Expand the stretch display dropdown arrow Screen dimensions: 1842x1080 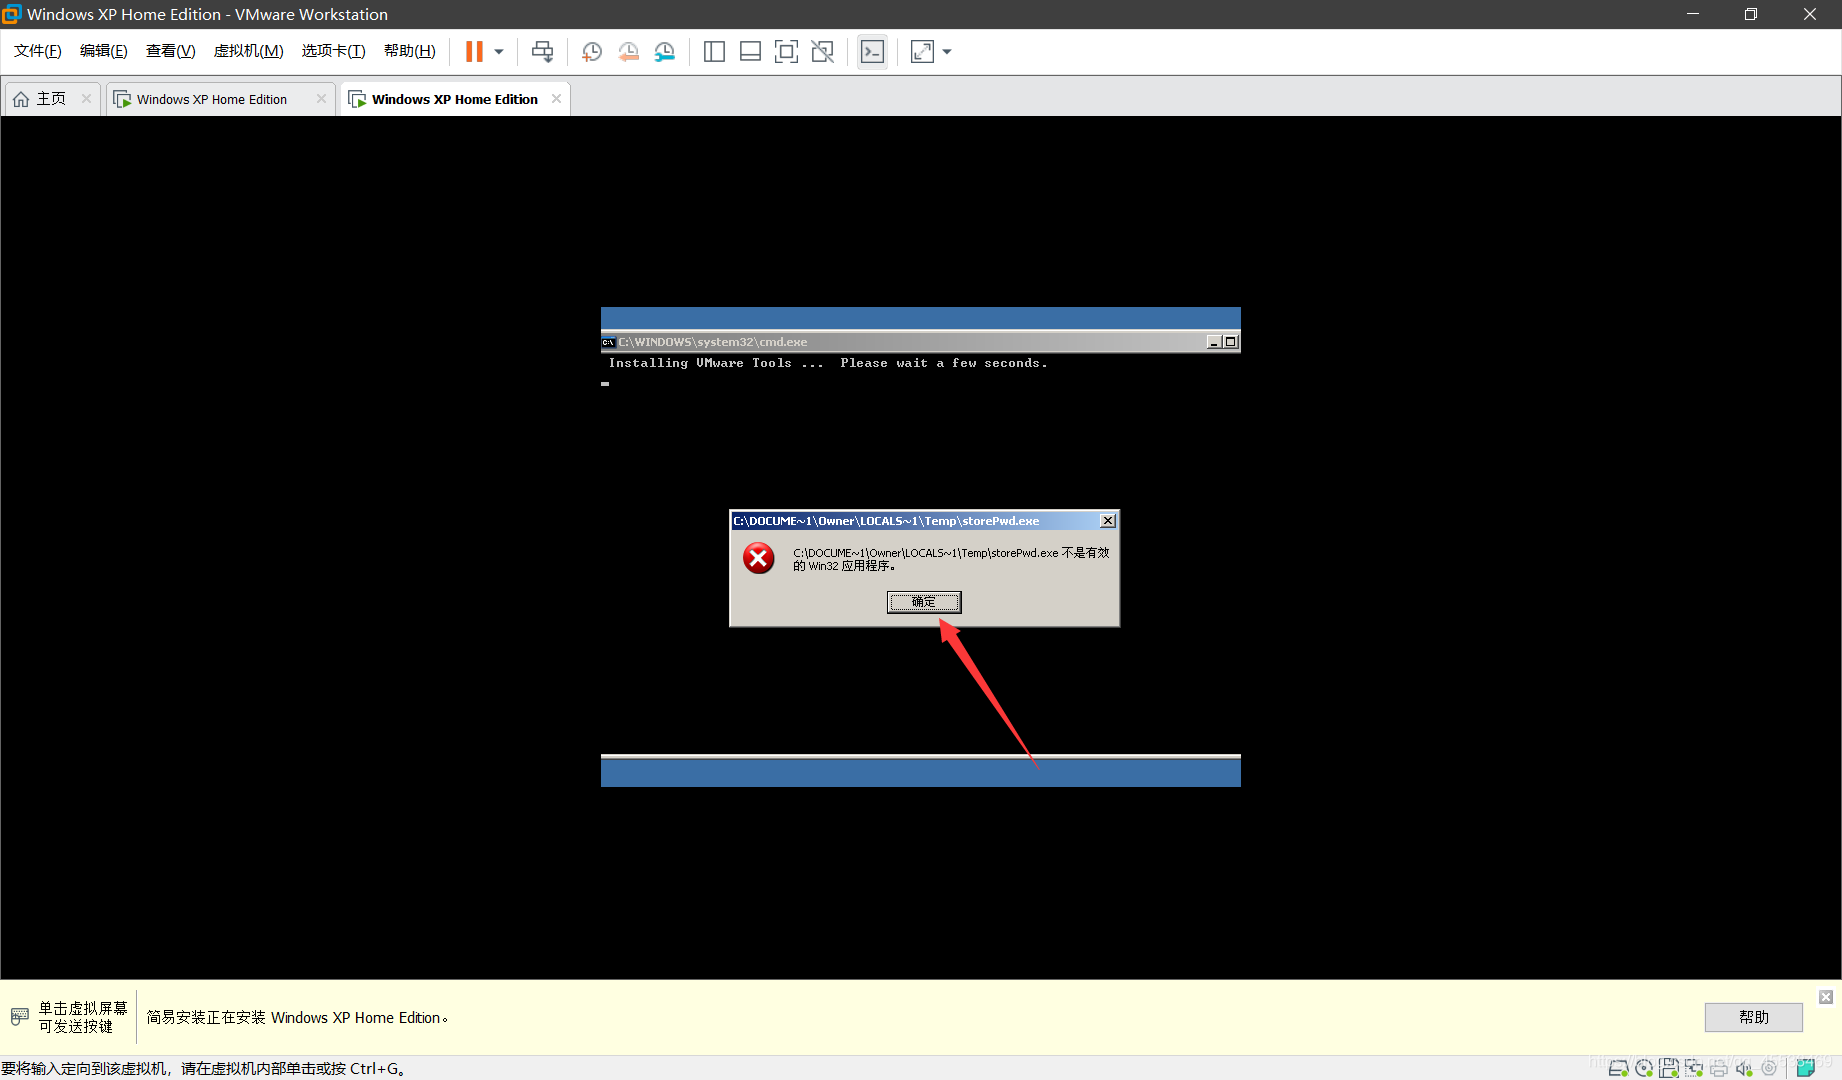click(x=947, y=52)
